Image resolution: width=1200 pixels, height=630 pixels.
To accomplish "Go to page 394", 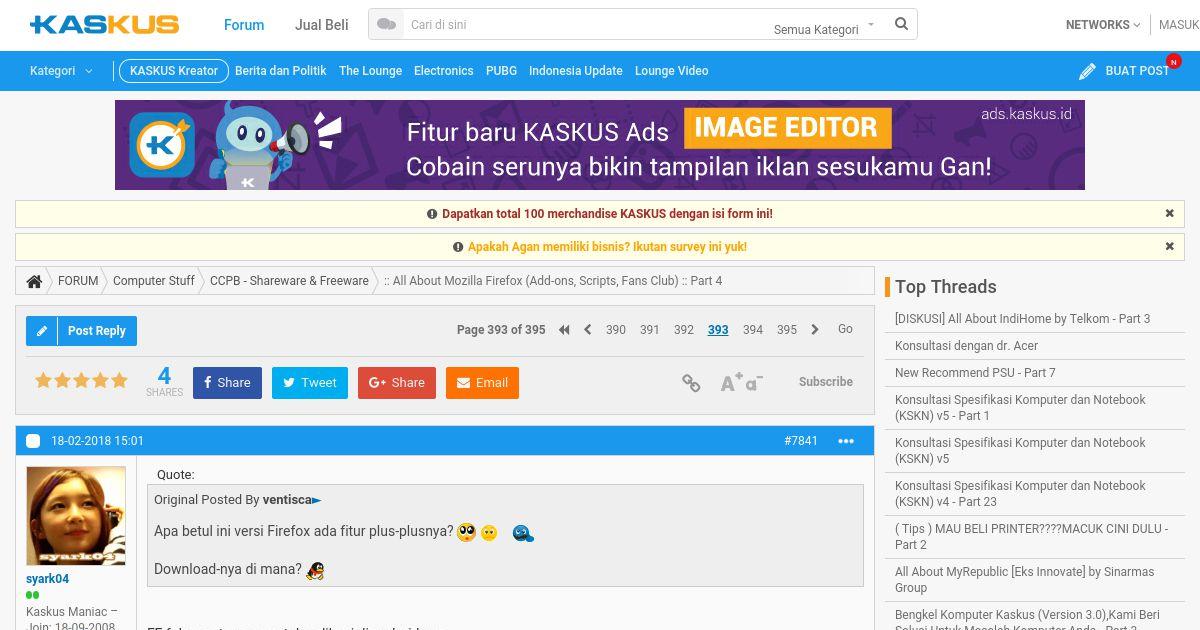I will tap(753, 330).
